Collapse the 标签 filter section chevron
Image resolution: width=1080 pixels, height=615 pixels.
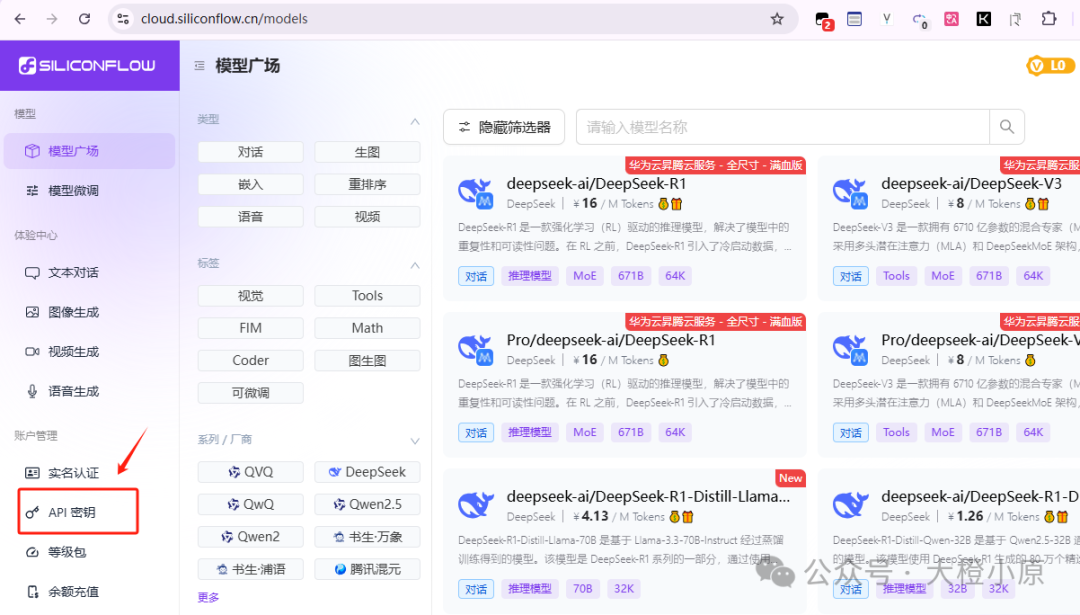415,265
